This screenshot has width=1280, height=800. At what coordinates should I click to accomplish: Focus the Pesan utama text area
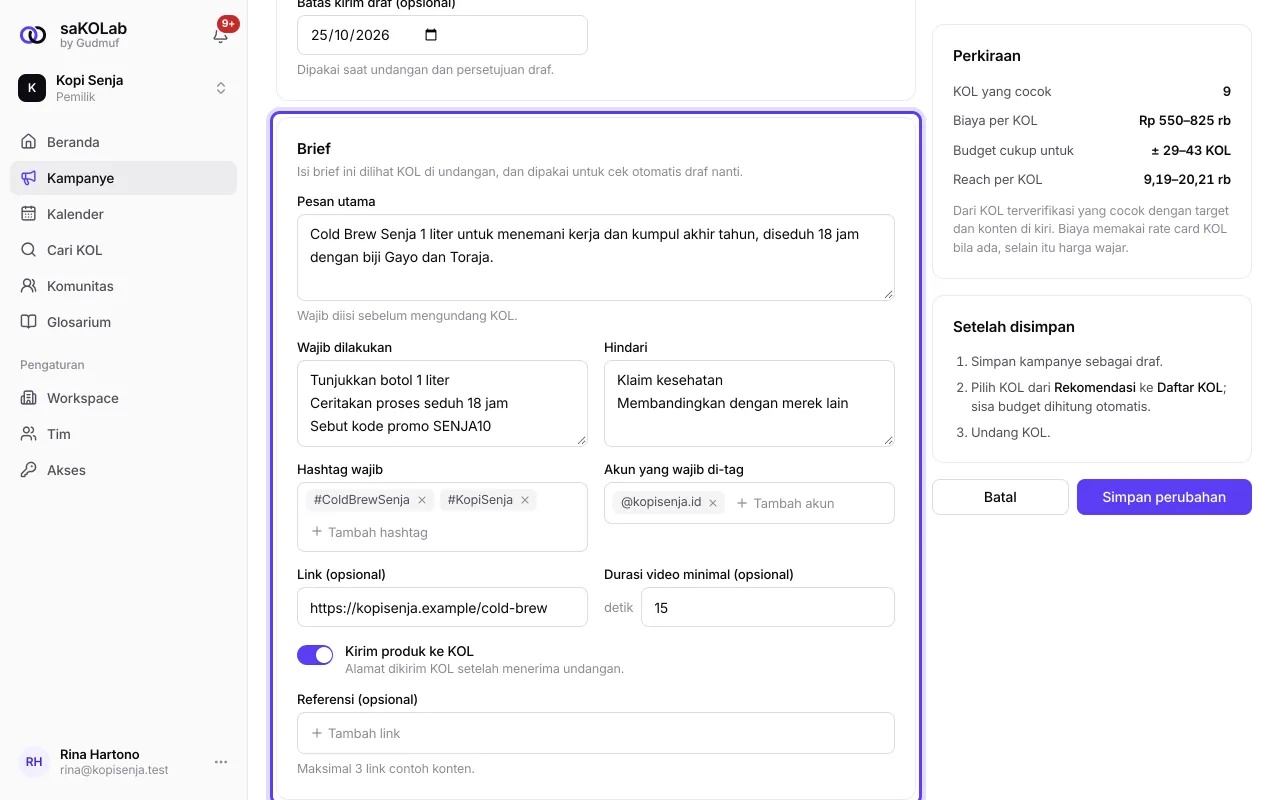pos(596,257)
